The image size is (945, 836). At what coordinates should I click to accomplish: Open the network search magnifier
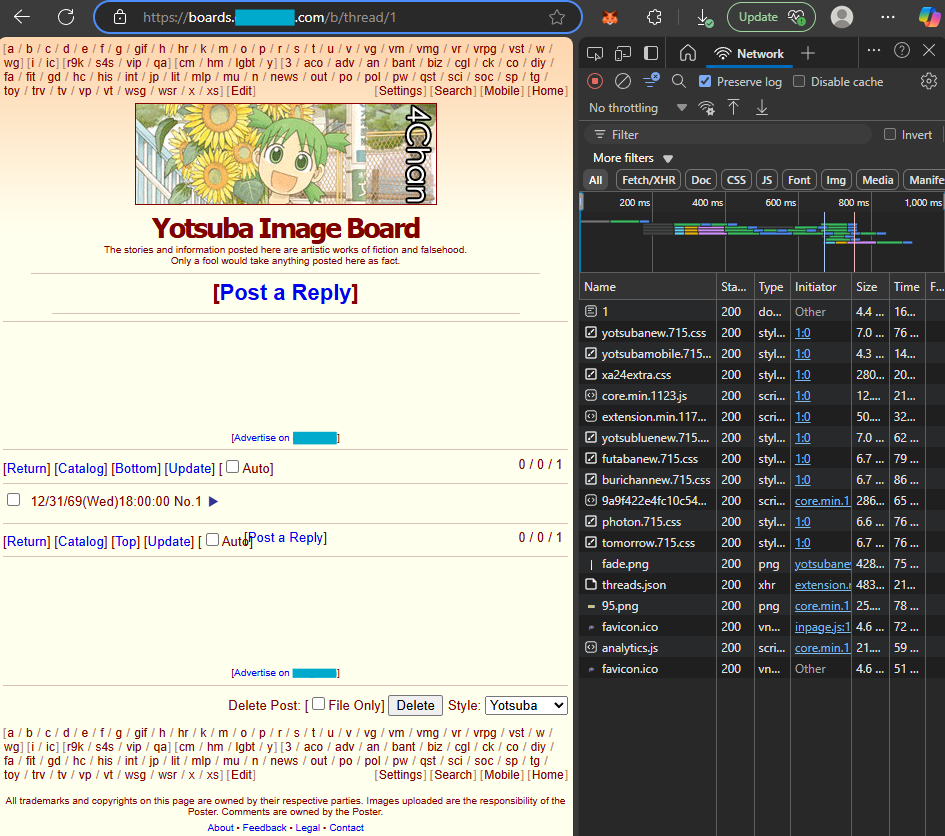679,81
